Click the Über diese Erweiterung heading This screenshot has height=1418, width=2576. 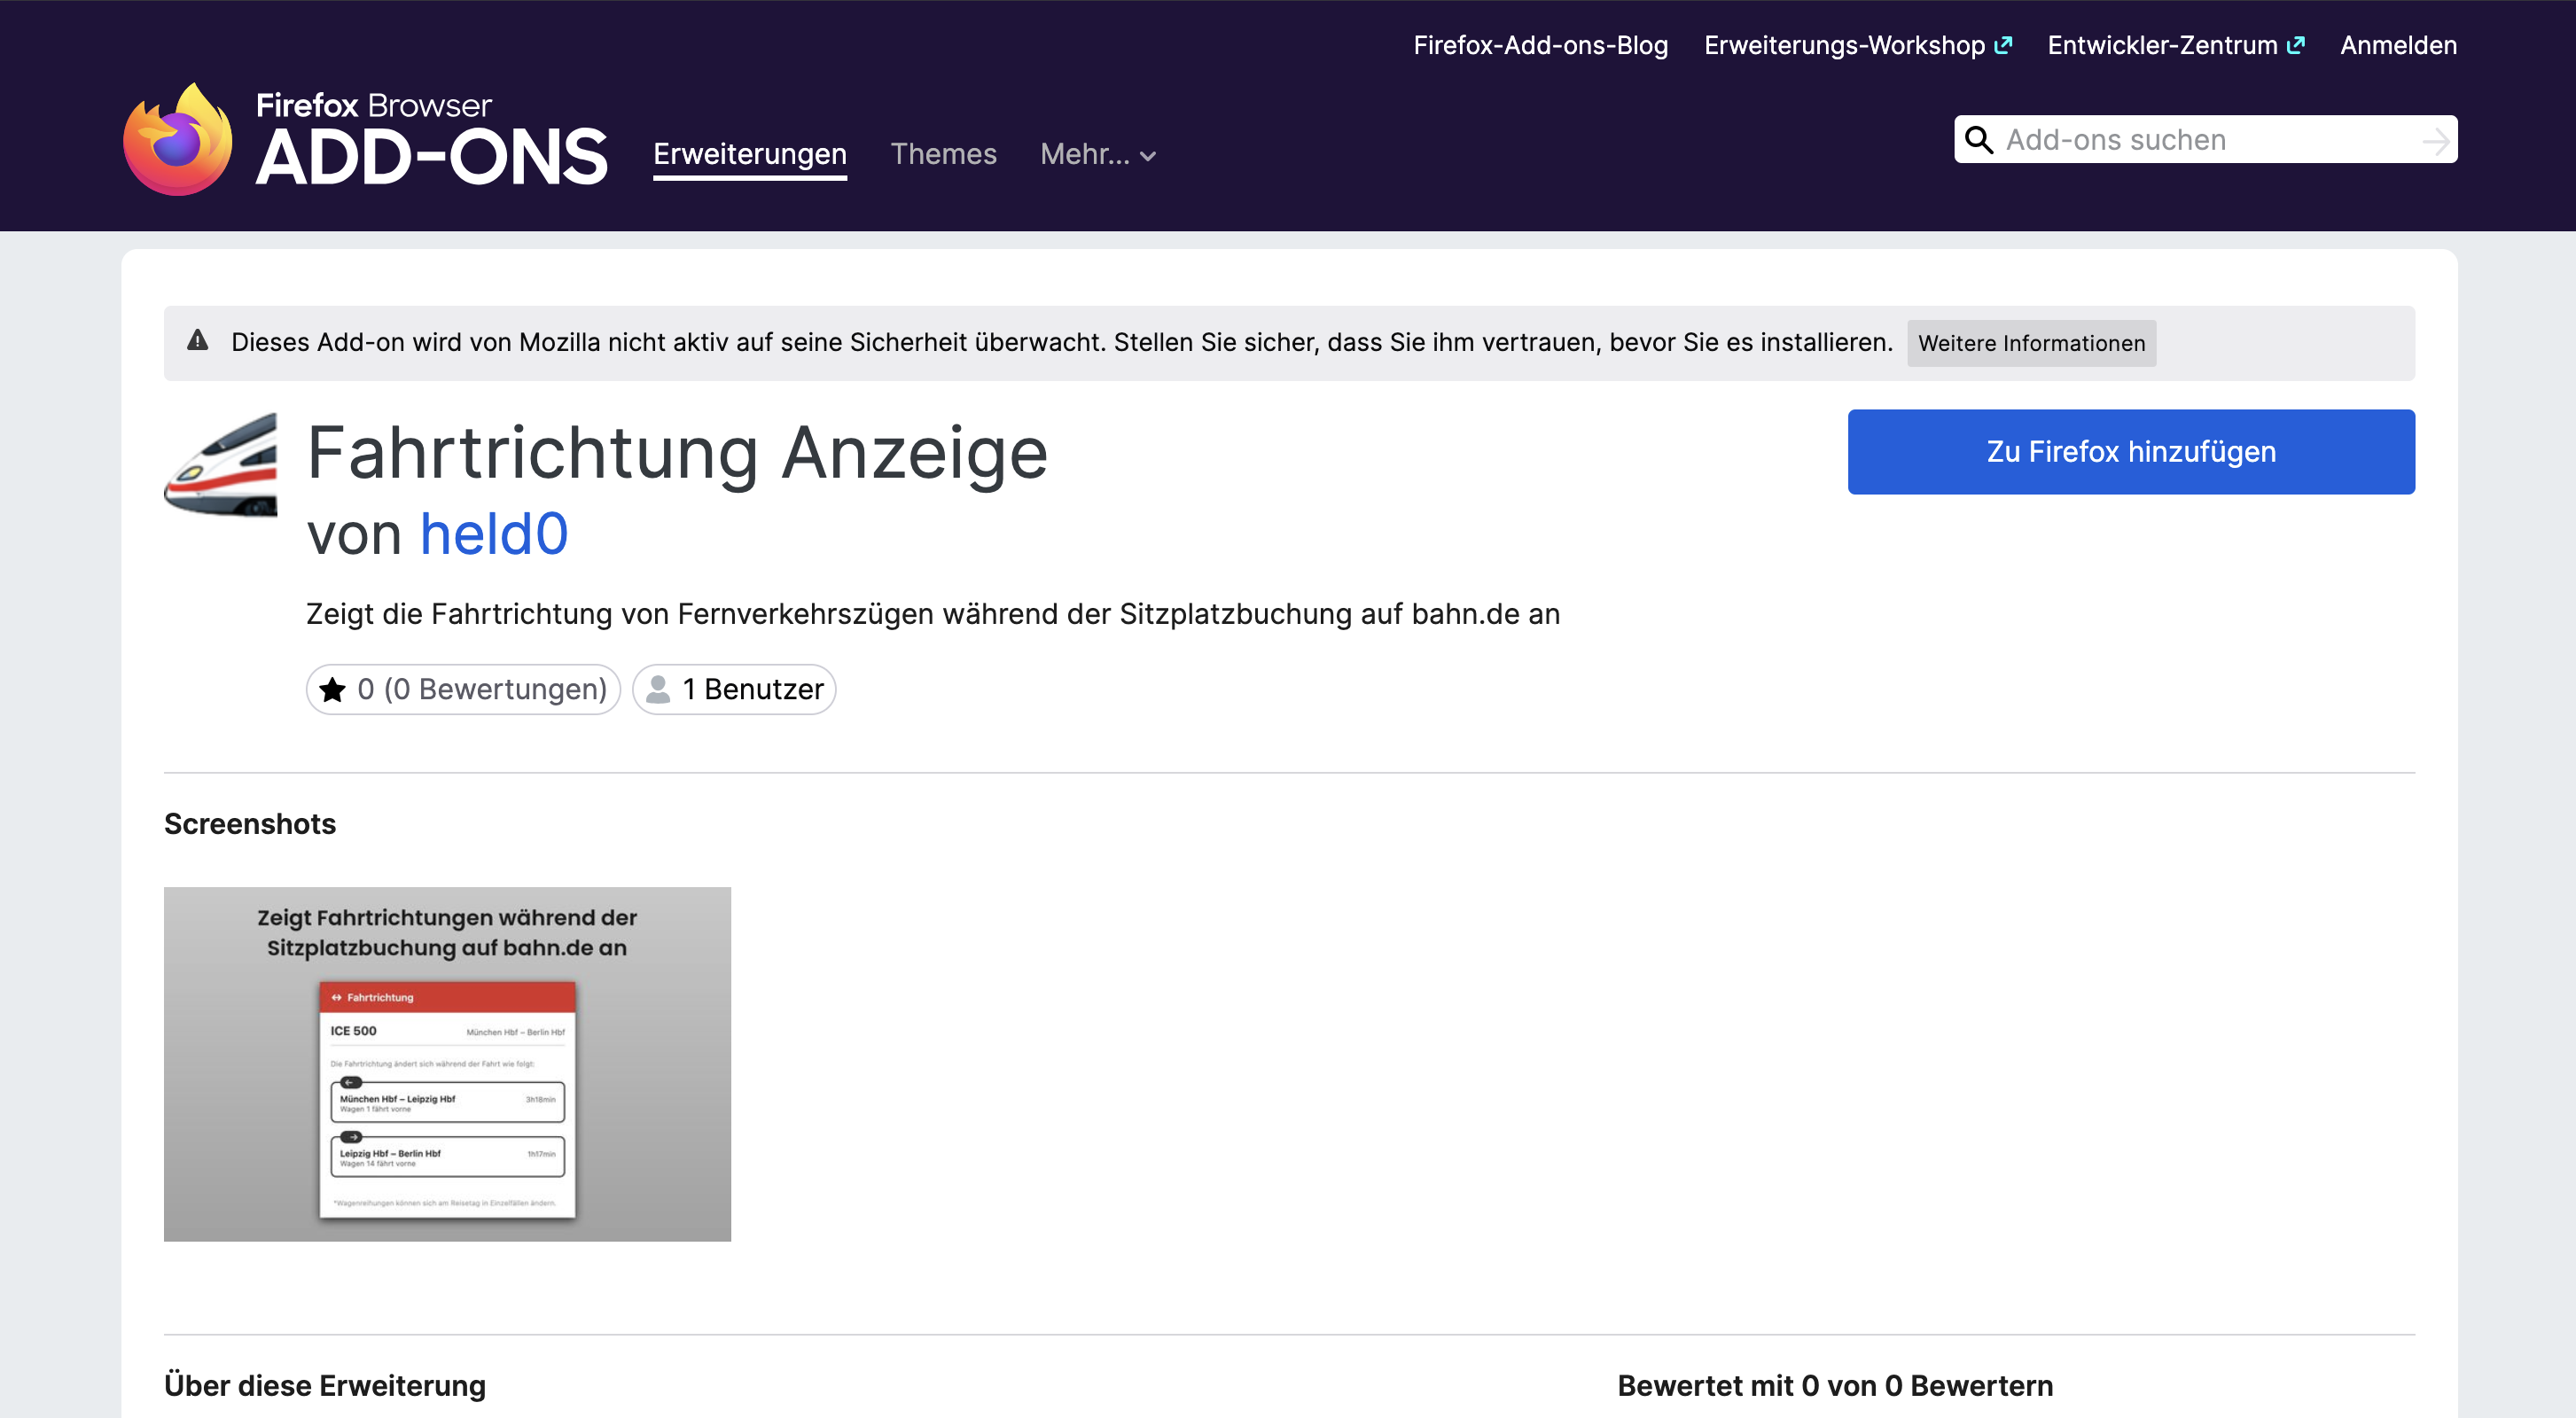[x=325, y=1385]
